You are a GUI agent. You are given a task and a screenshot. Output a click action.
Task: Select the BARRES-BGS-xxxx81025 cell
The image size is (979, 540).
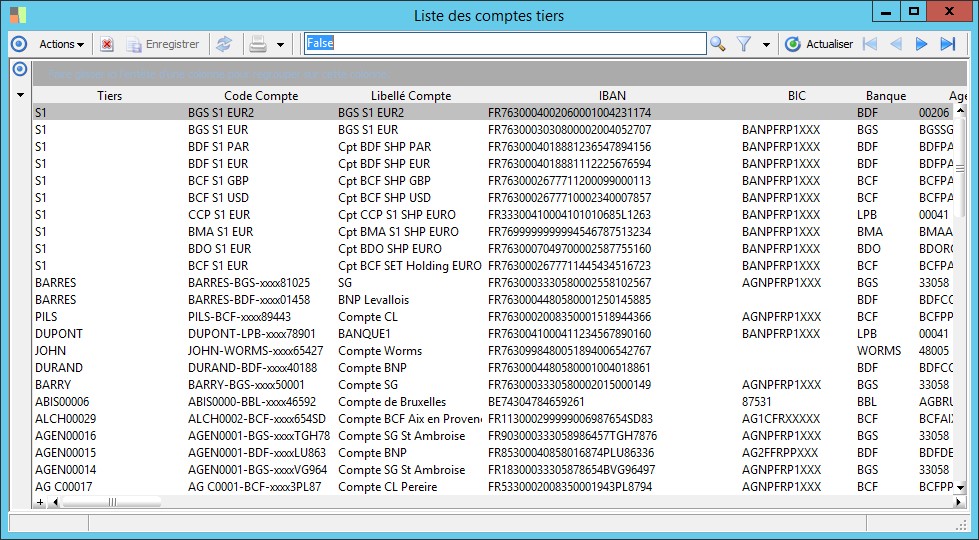(x=261, y=283)
